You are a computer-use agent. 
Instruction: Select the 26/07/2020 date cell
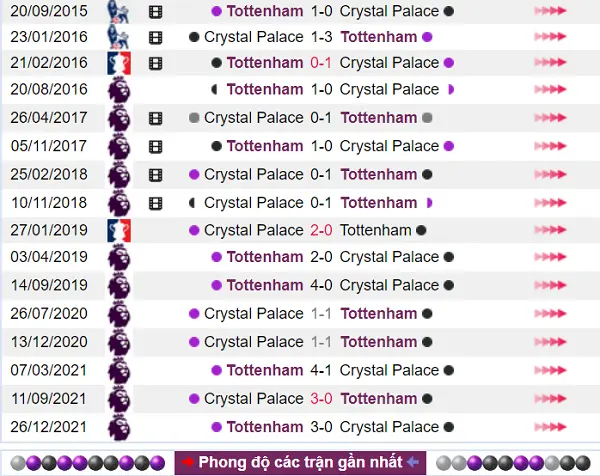point(49,313)
